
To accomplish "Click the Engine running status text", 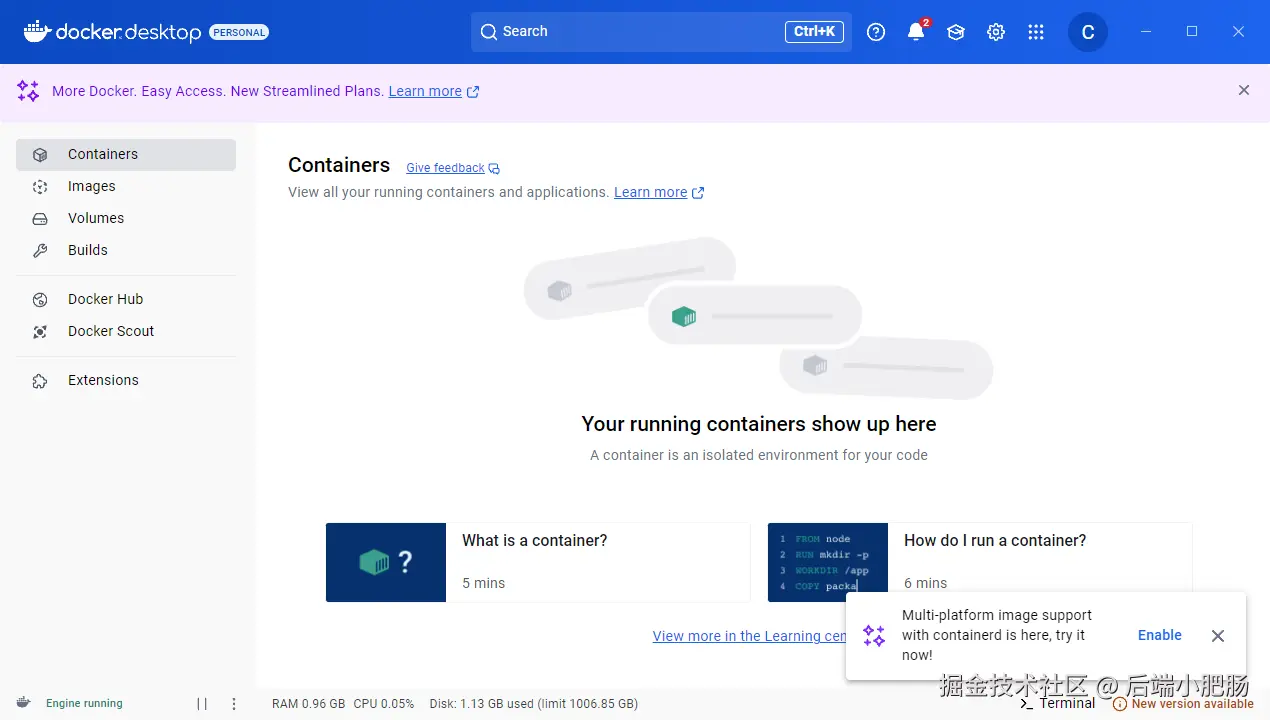I will point(84,704).
